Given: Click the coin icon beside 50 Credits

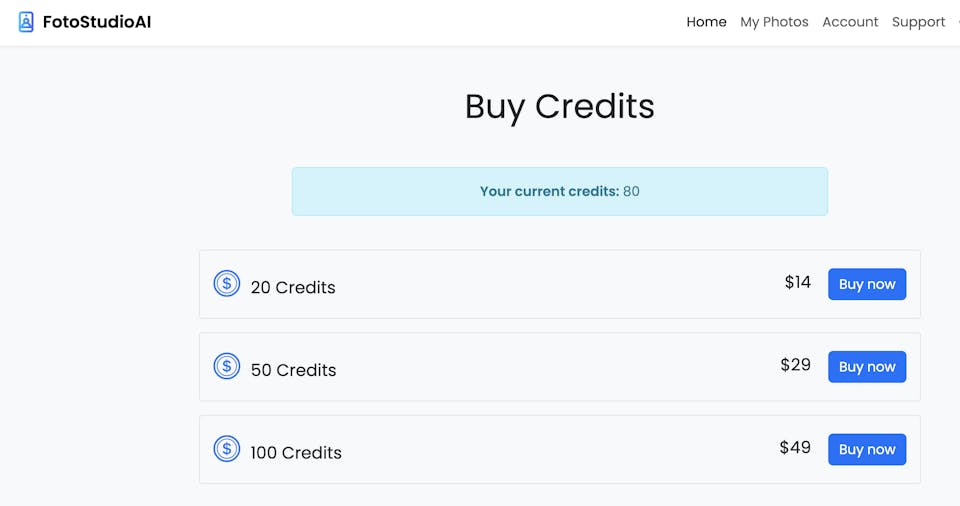Looking at the screenshot, I should [227, 367].
